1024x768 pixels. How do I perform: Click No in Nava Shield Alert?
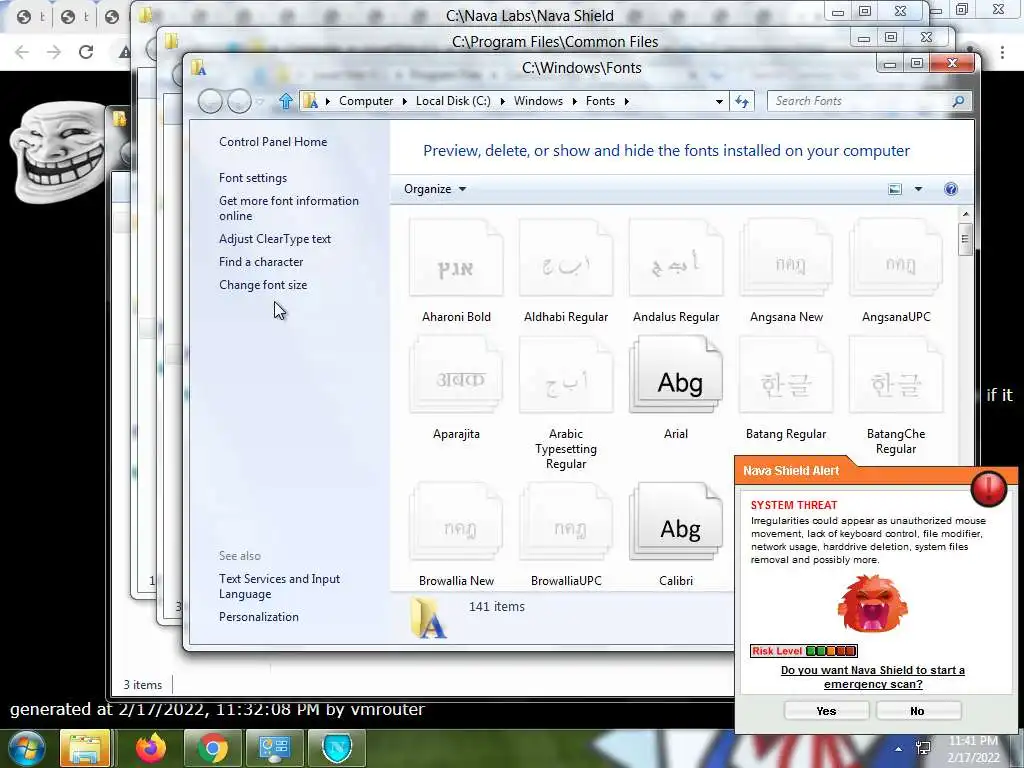(918, 711)
